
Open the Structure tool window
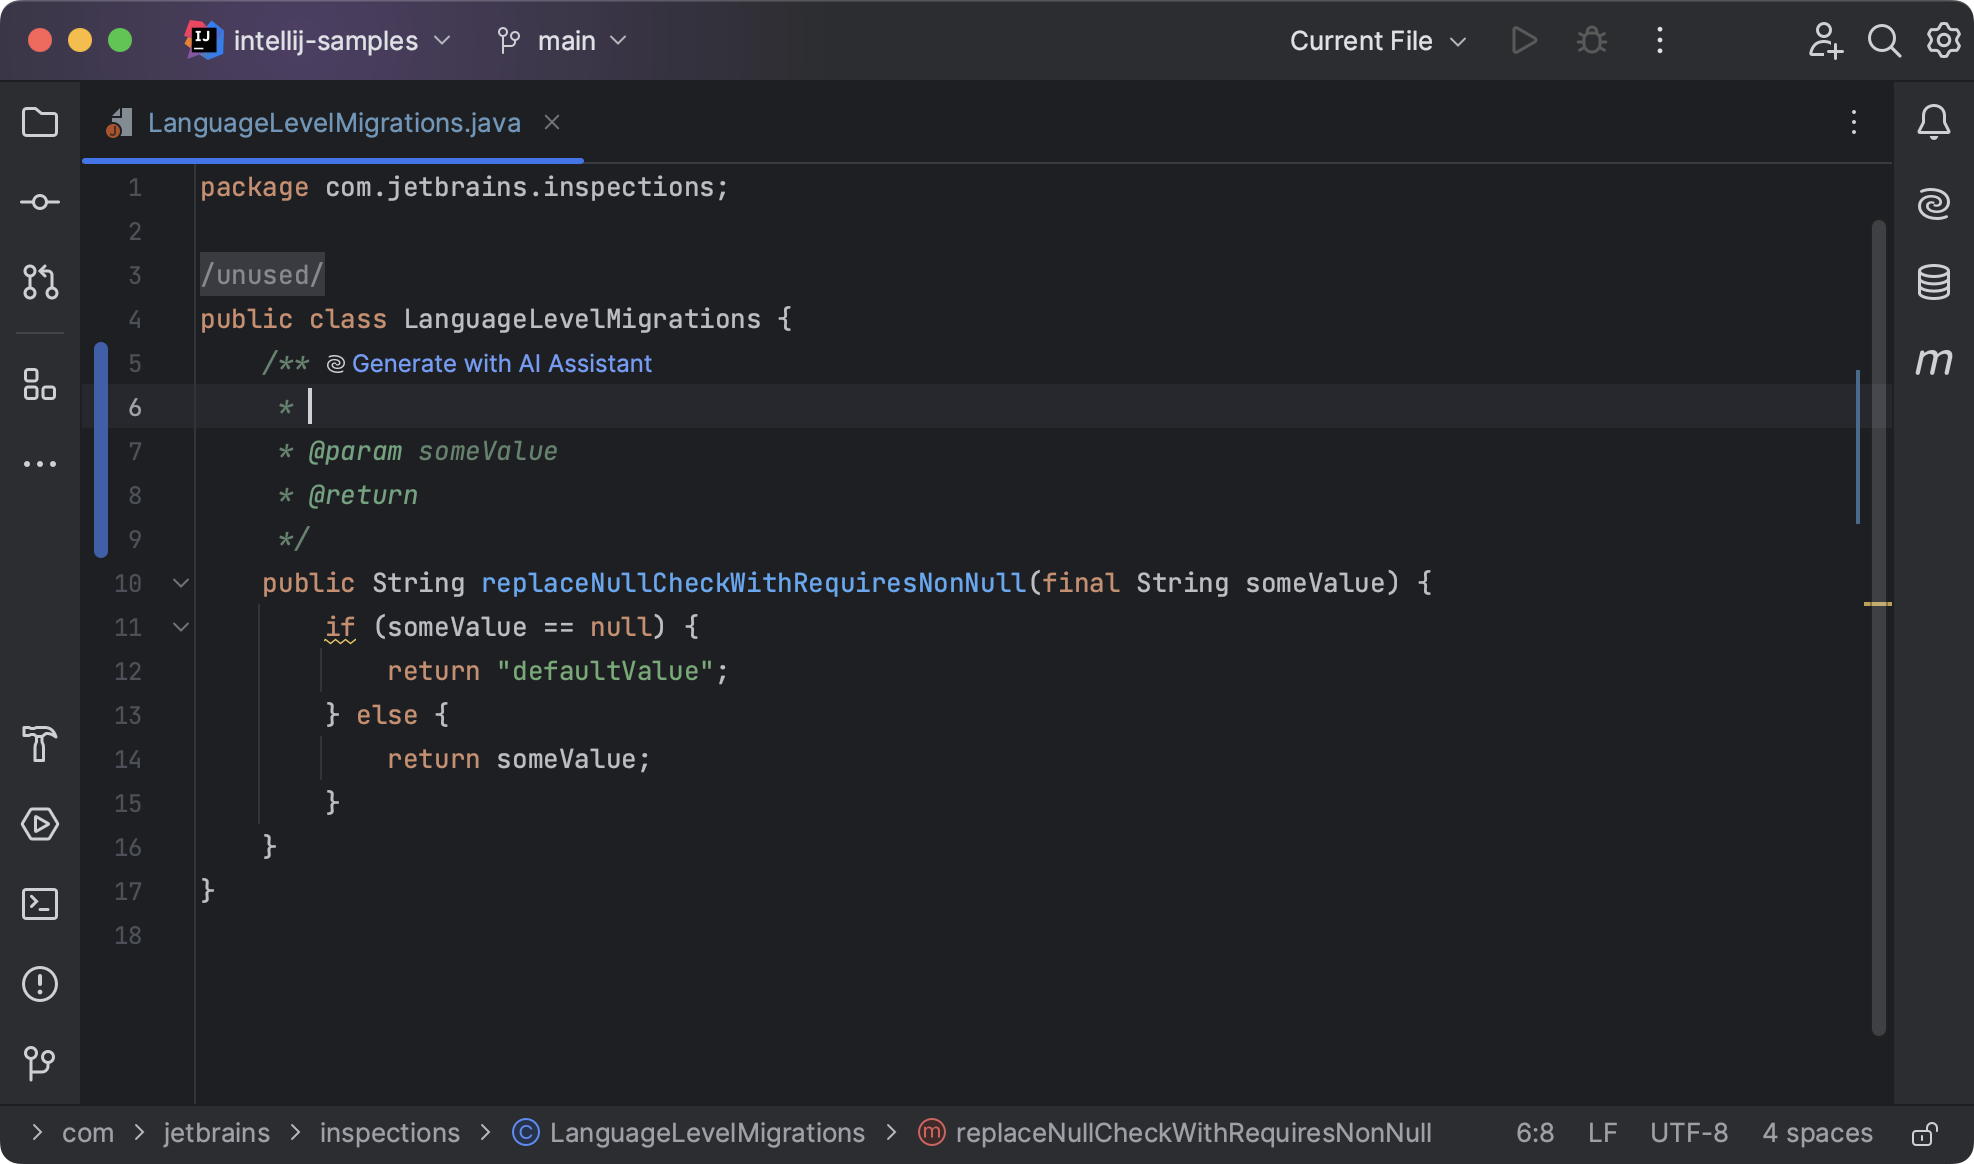coord(40,384)
